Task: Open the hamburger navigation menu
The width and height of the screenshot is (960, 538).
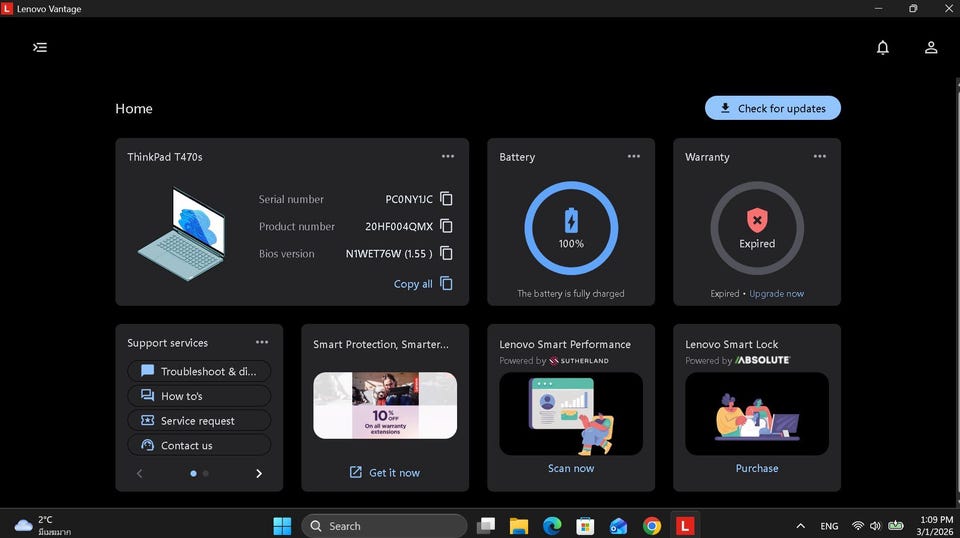Action: click(x=40, y=47)
